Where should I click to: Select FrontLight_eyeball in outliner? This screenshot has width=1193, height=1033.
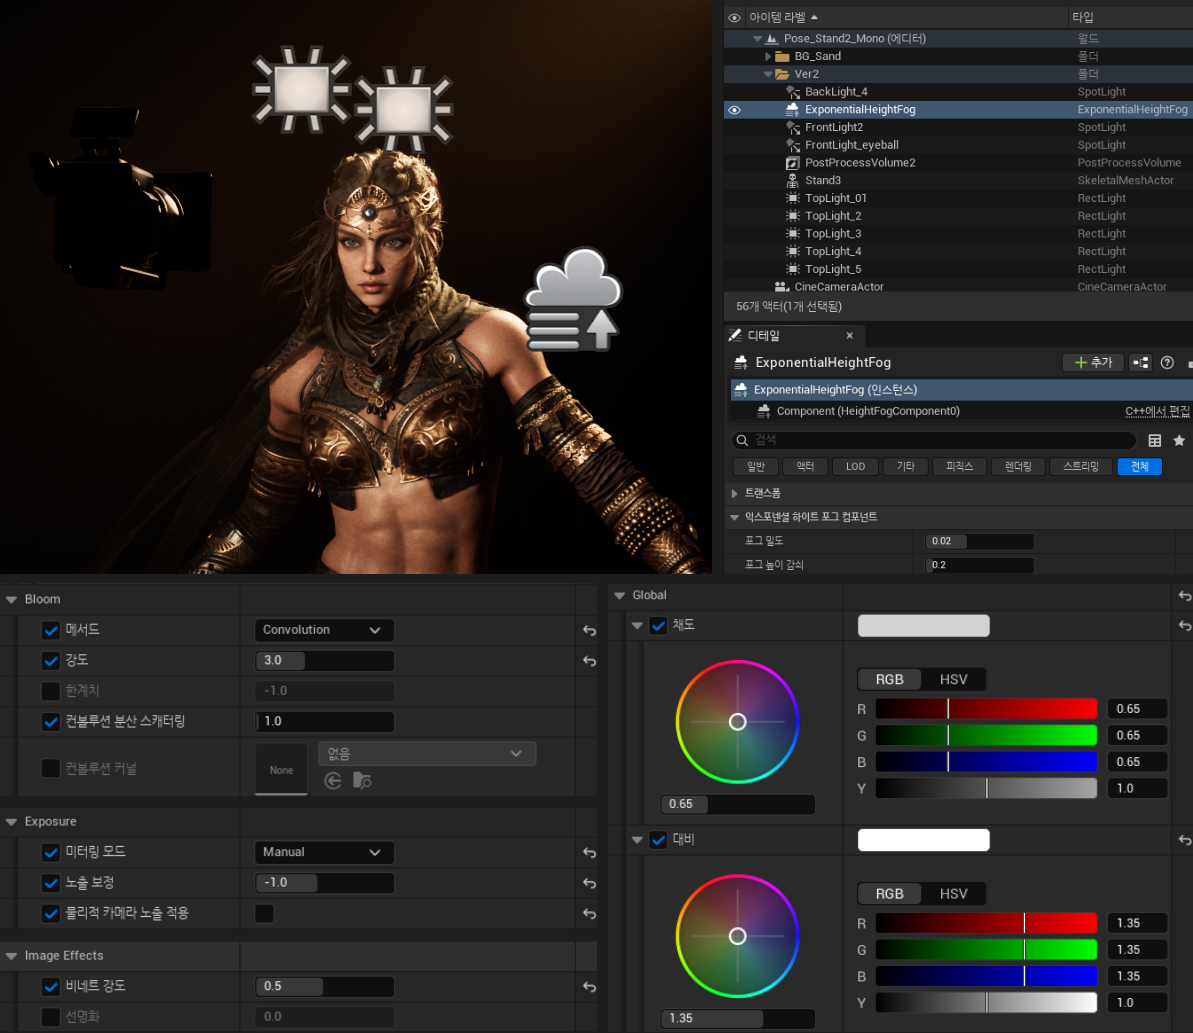851,145
